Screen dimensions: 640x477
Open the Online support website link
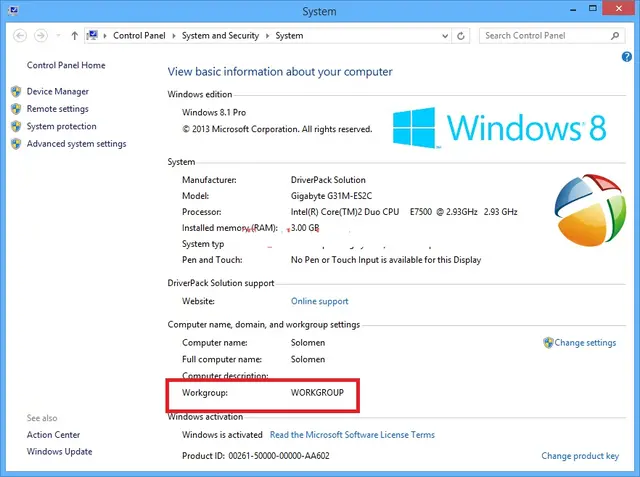(x=320, y=301)
